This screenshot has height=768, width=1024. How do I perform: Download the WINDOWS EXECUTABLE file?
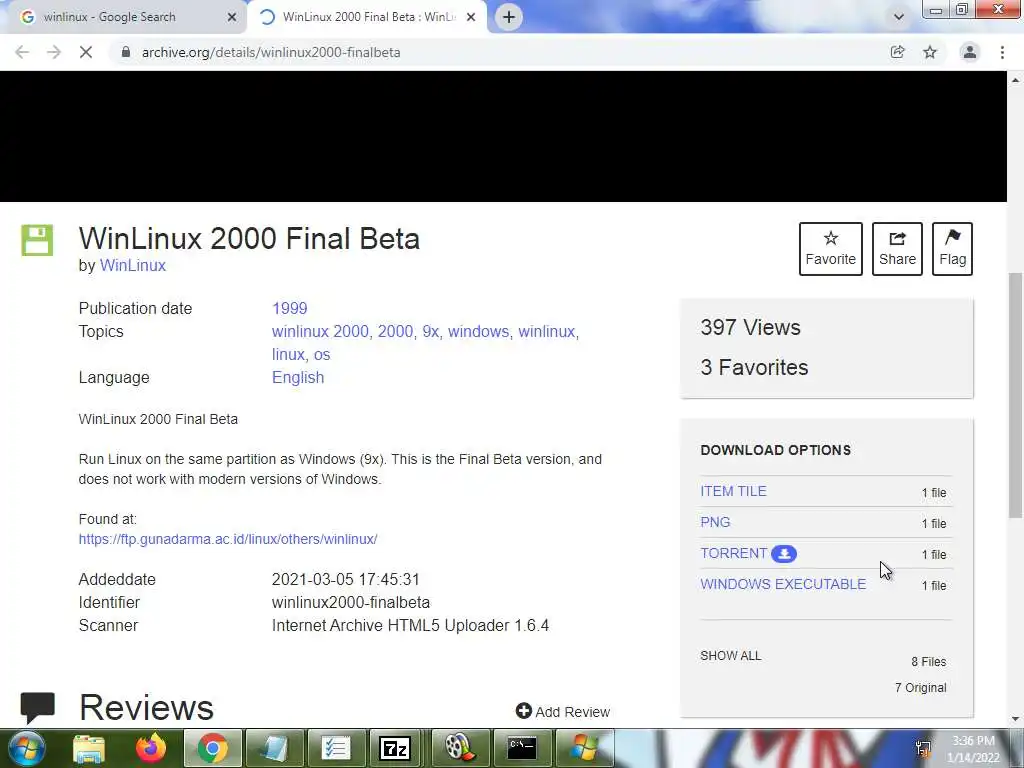coord(783,584)
